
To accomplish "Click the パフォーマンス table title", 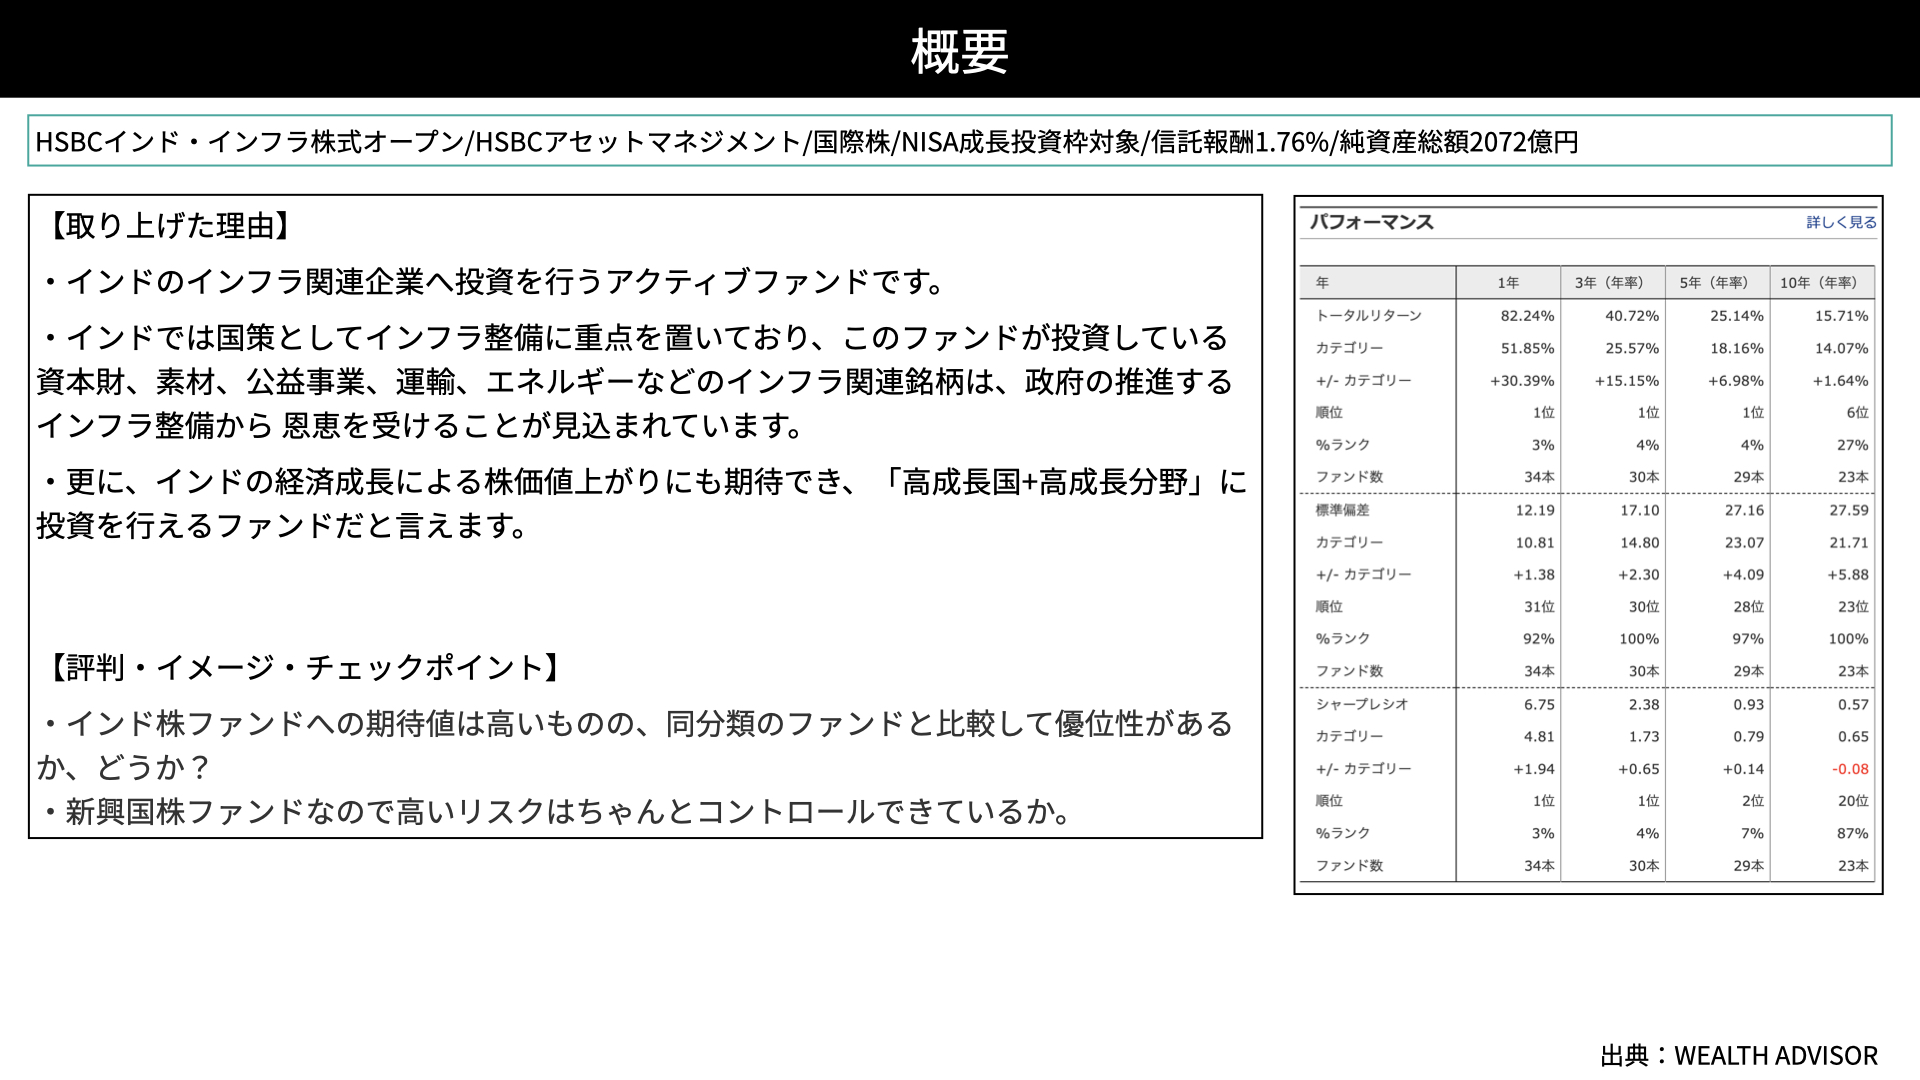I will [1372, 222].
